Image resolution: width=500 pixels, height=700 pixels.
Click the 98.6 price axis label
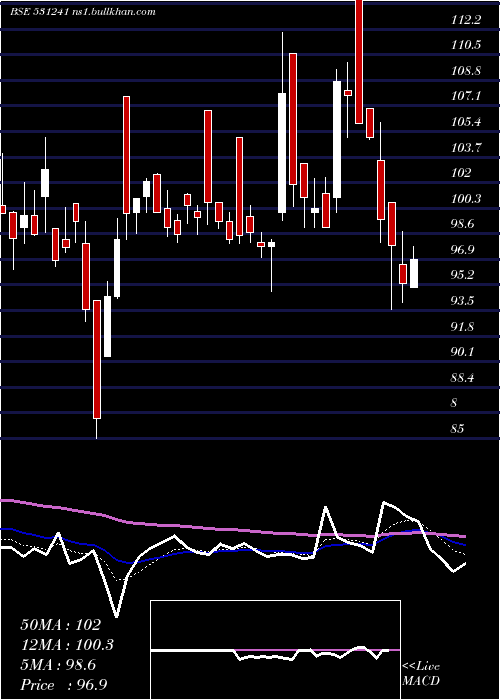tap(463, 224)
